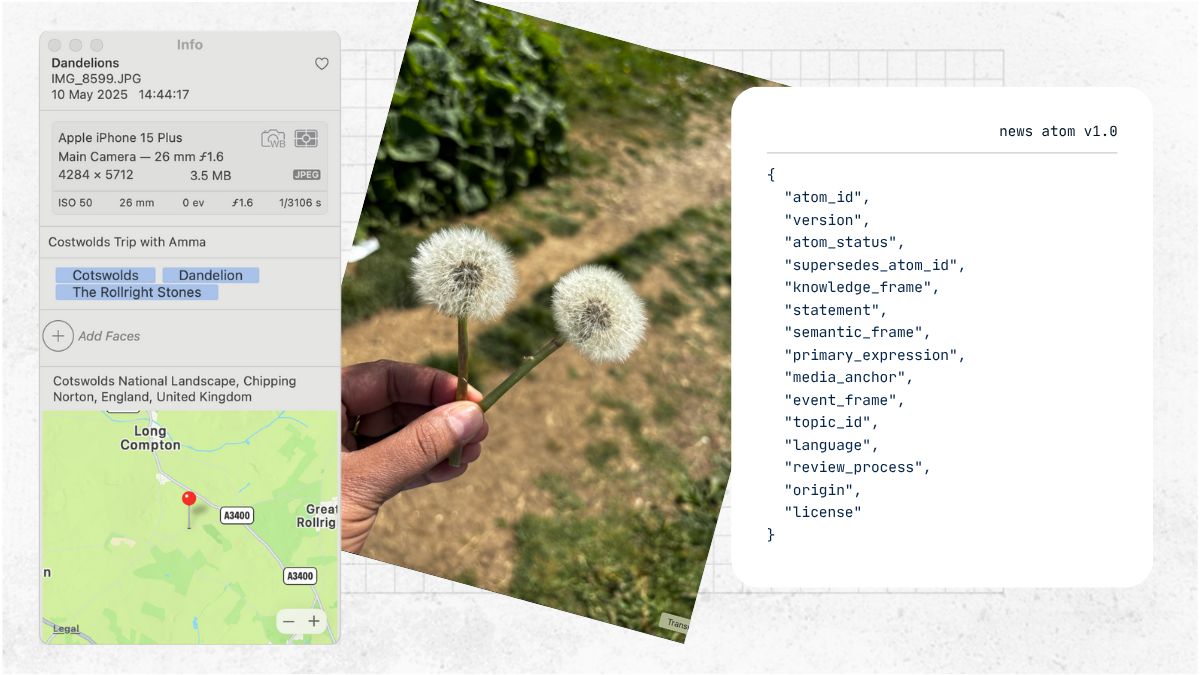Image resolution: width=1200 pixels, height=675 pixels.
Task: Click the JPEG format badge
Action: pos(306,174)
